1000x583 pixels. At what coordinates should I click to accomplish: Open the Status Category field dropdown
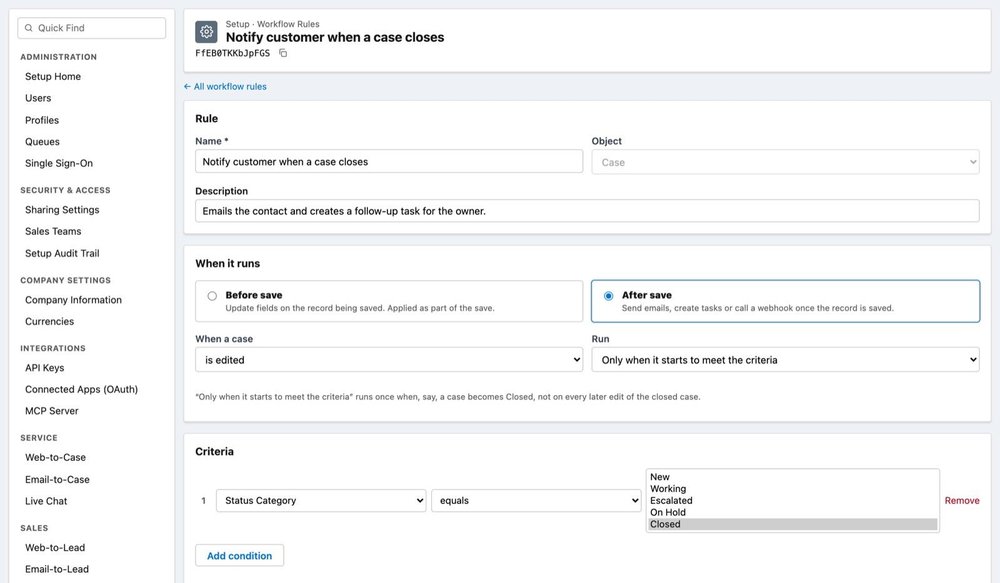(321, 501)
